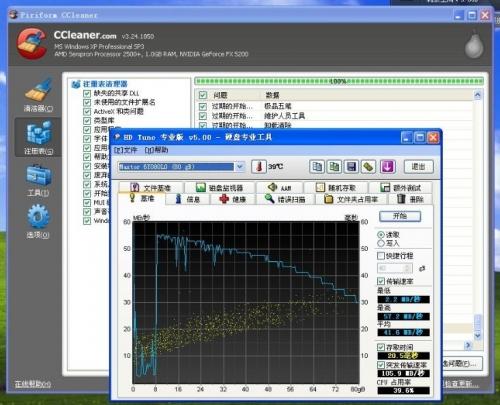Viewport: 500px width, 405px height.
Task: Switch to the 错误扫描 tab
Action: coord(285,199)
